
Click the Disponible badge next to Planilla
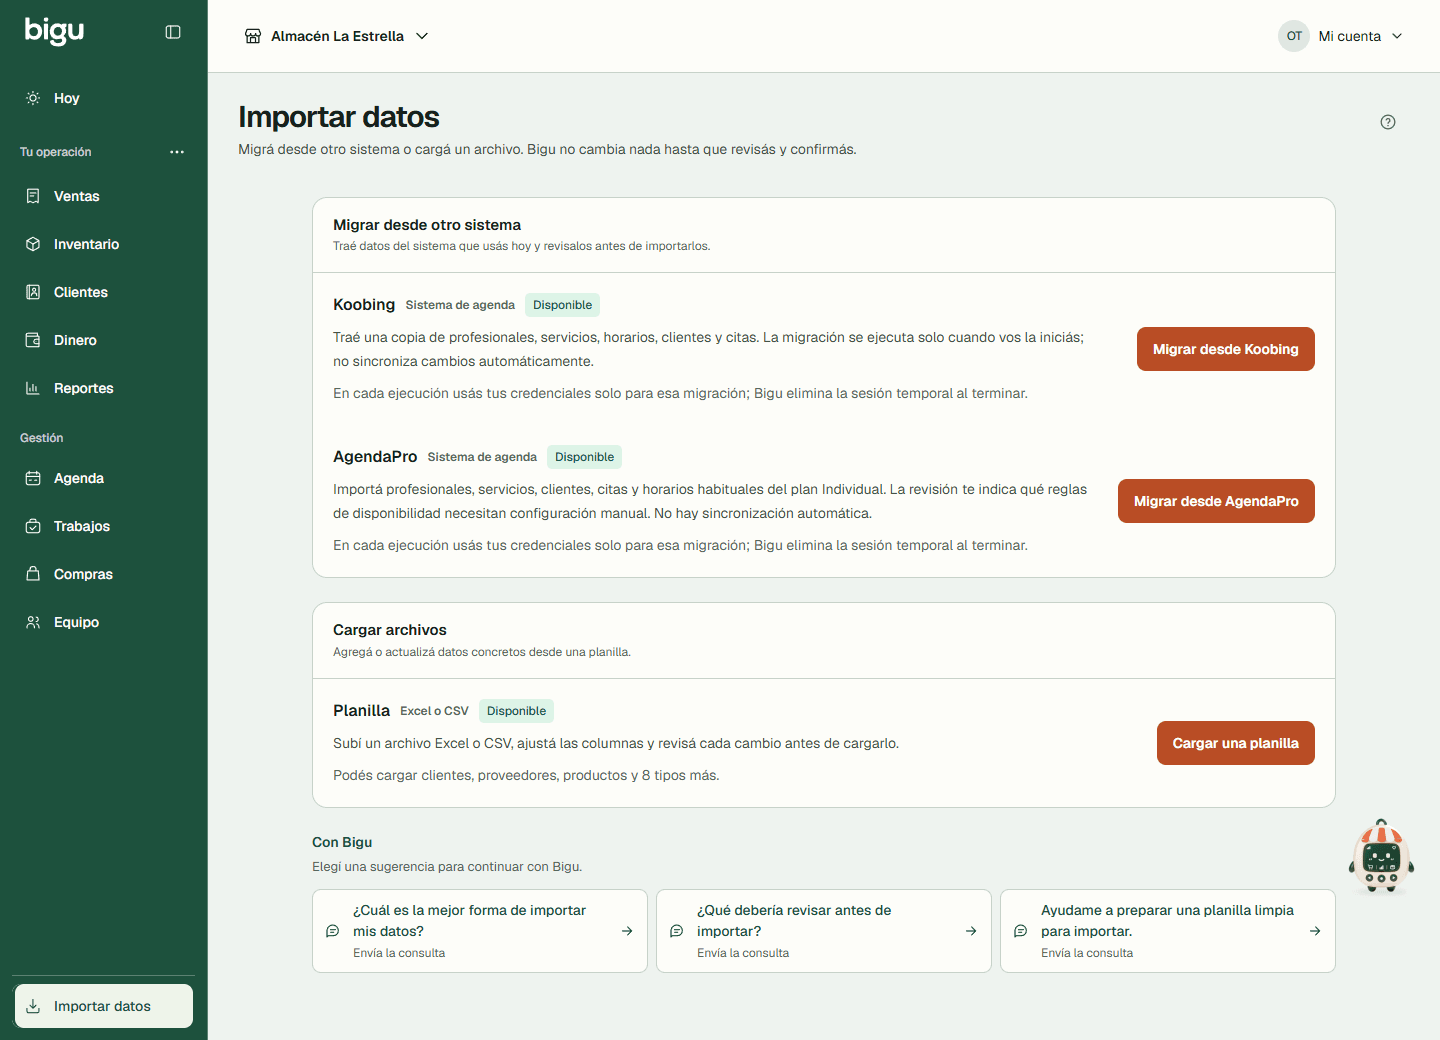(x=516, y=711)
